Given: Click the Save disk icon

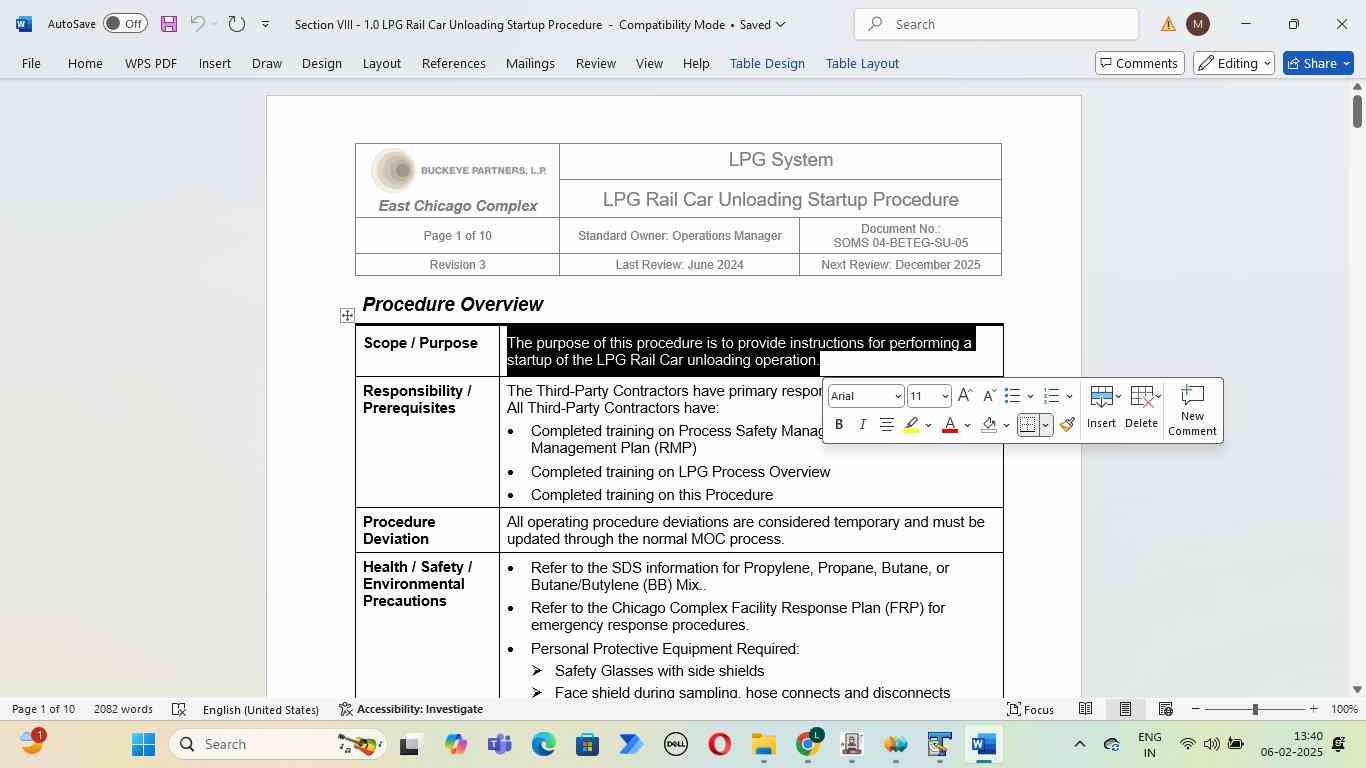Looking at the screenshot, I should [x=168, y=24].
